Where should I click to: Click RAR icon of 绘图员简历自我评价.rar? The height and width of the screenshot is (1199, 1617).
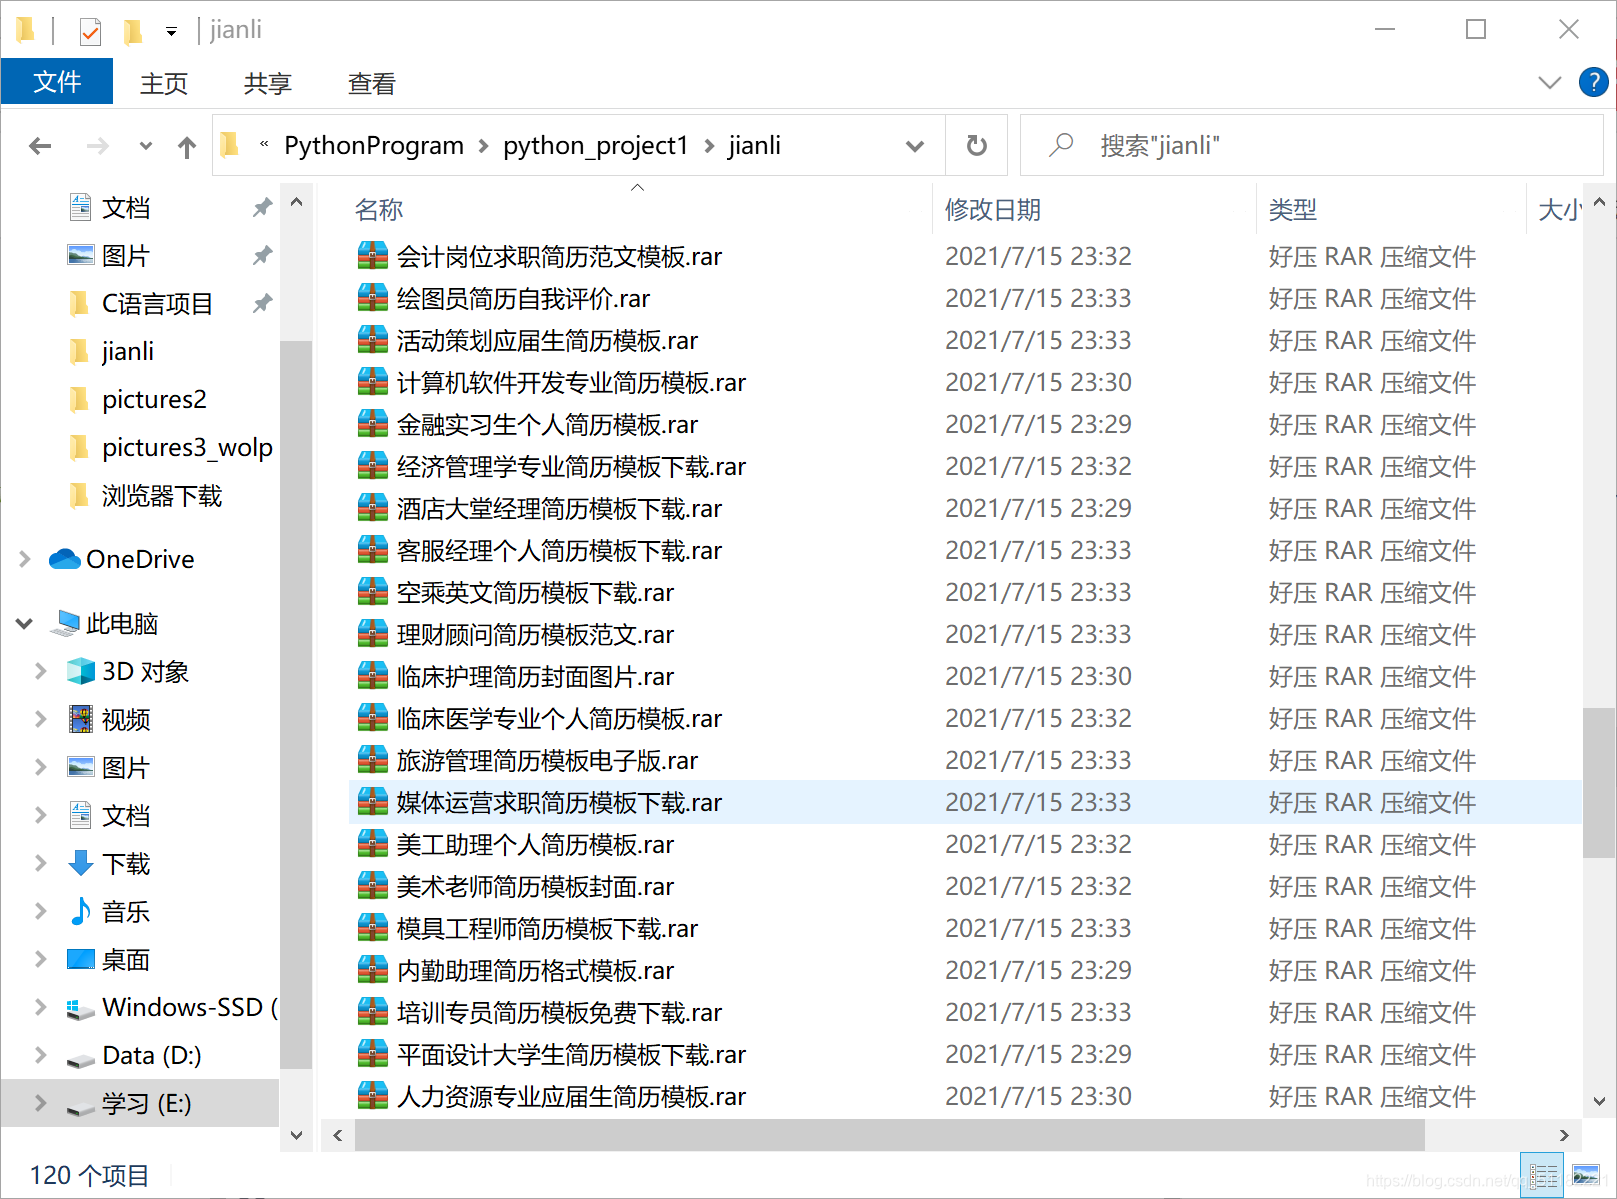(x=373, y=298)
